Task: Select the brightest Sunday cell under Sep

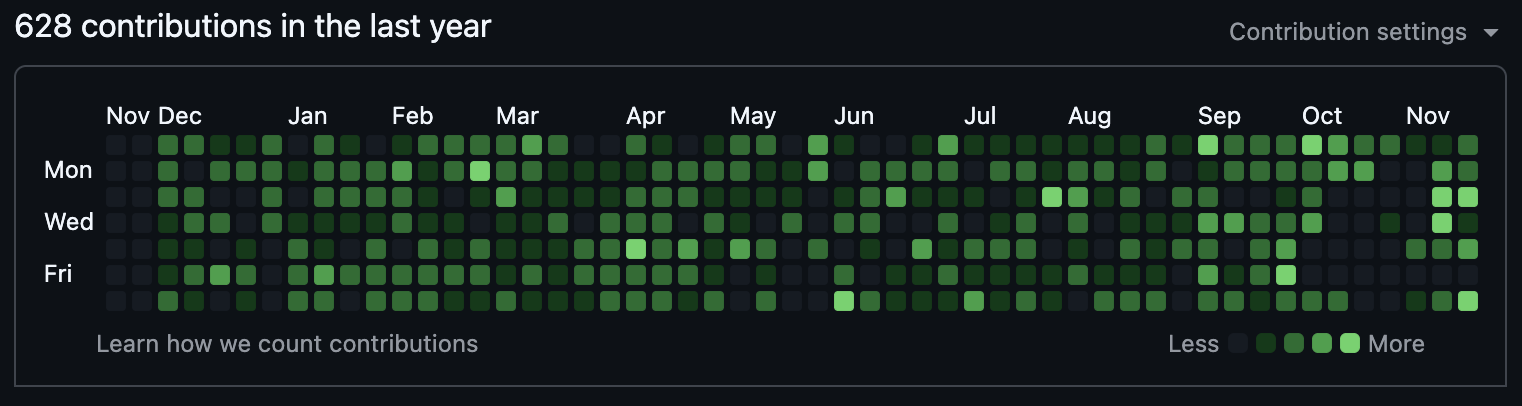Action: [x=1208, y=145]
